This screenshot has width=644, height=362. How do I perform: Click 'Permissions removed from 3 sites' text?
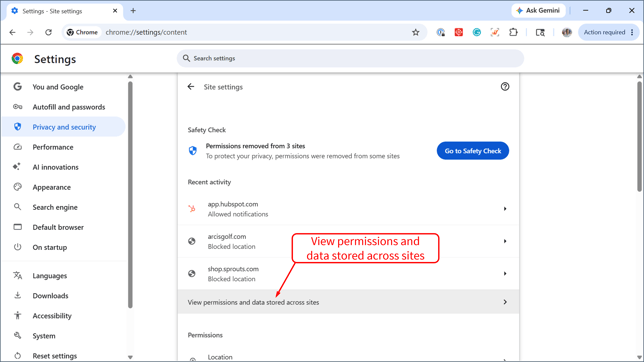pos(255,146)
